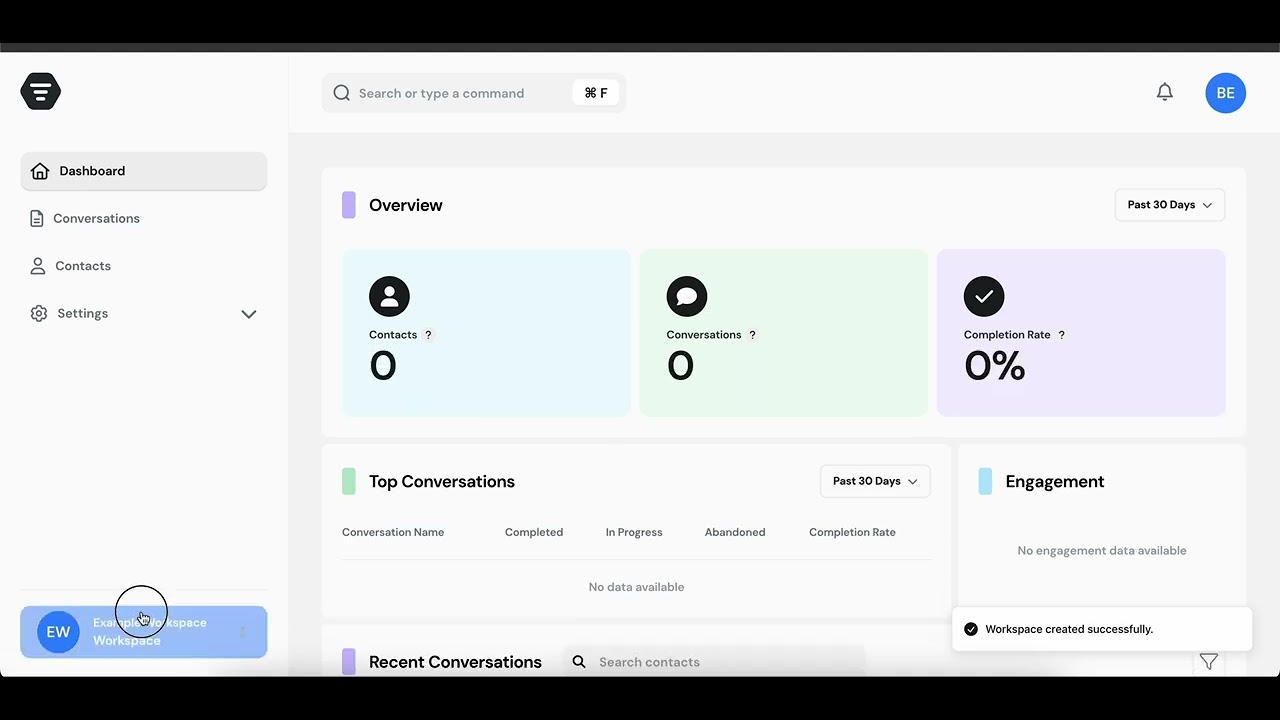Expand the Settings chevron in sidebar
Image resolution: width=1280 pixels, height=720 pixels.
(x=249, y=314)
